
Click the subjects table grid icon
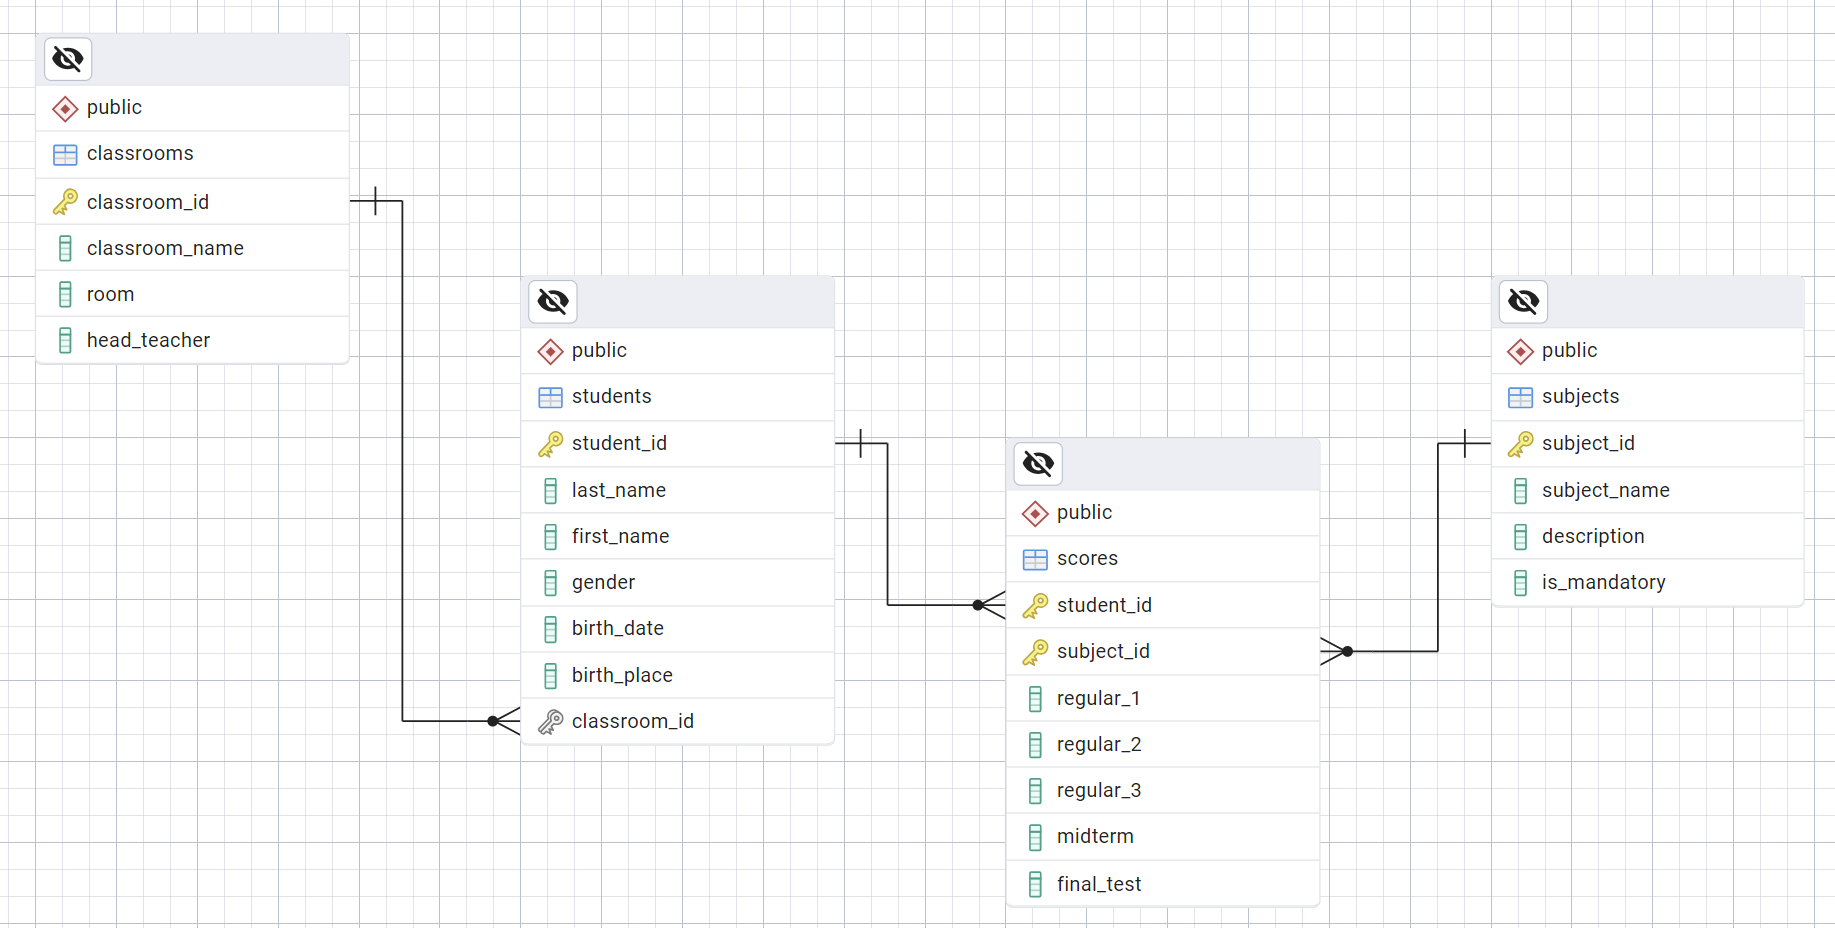click(x=1520, y=397)
